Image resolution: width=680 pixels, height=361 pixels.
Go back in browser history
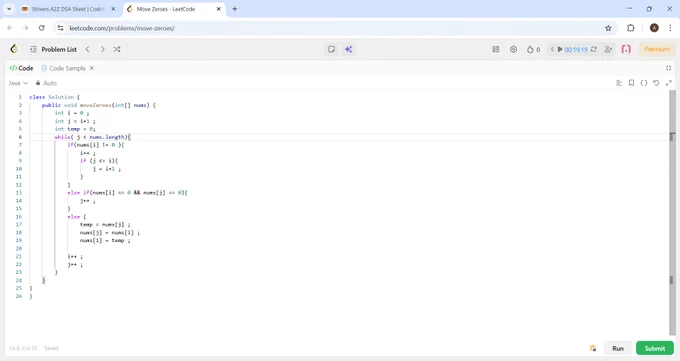pos(10,28)
